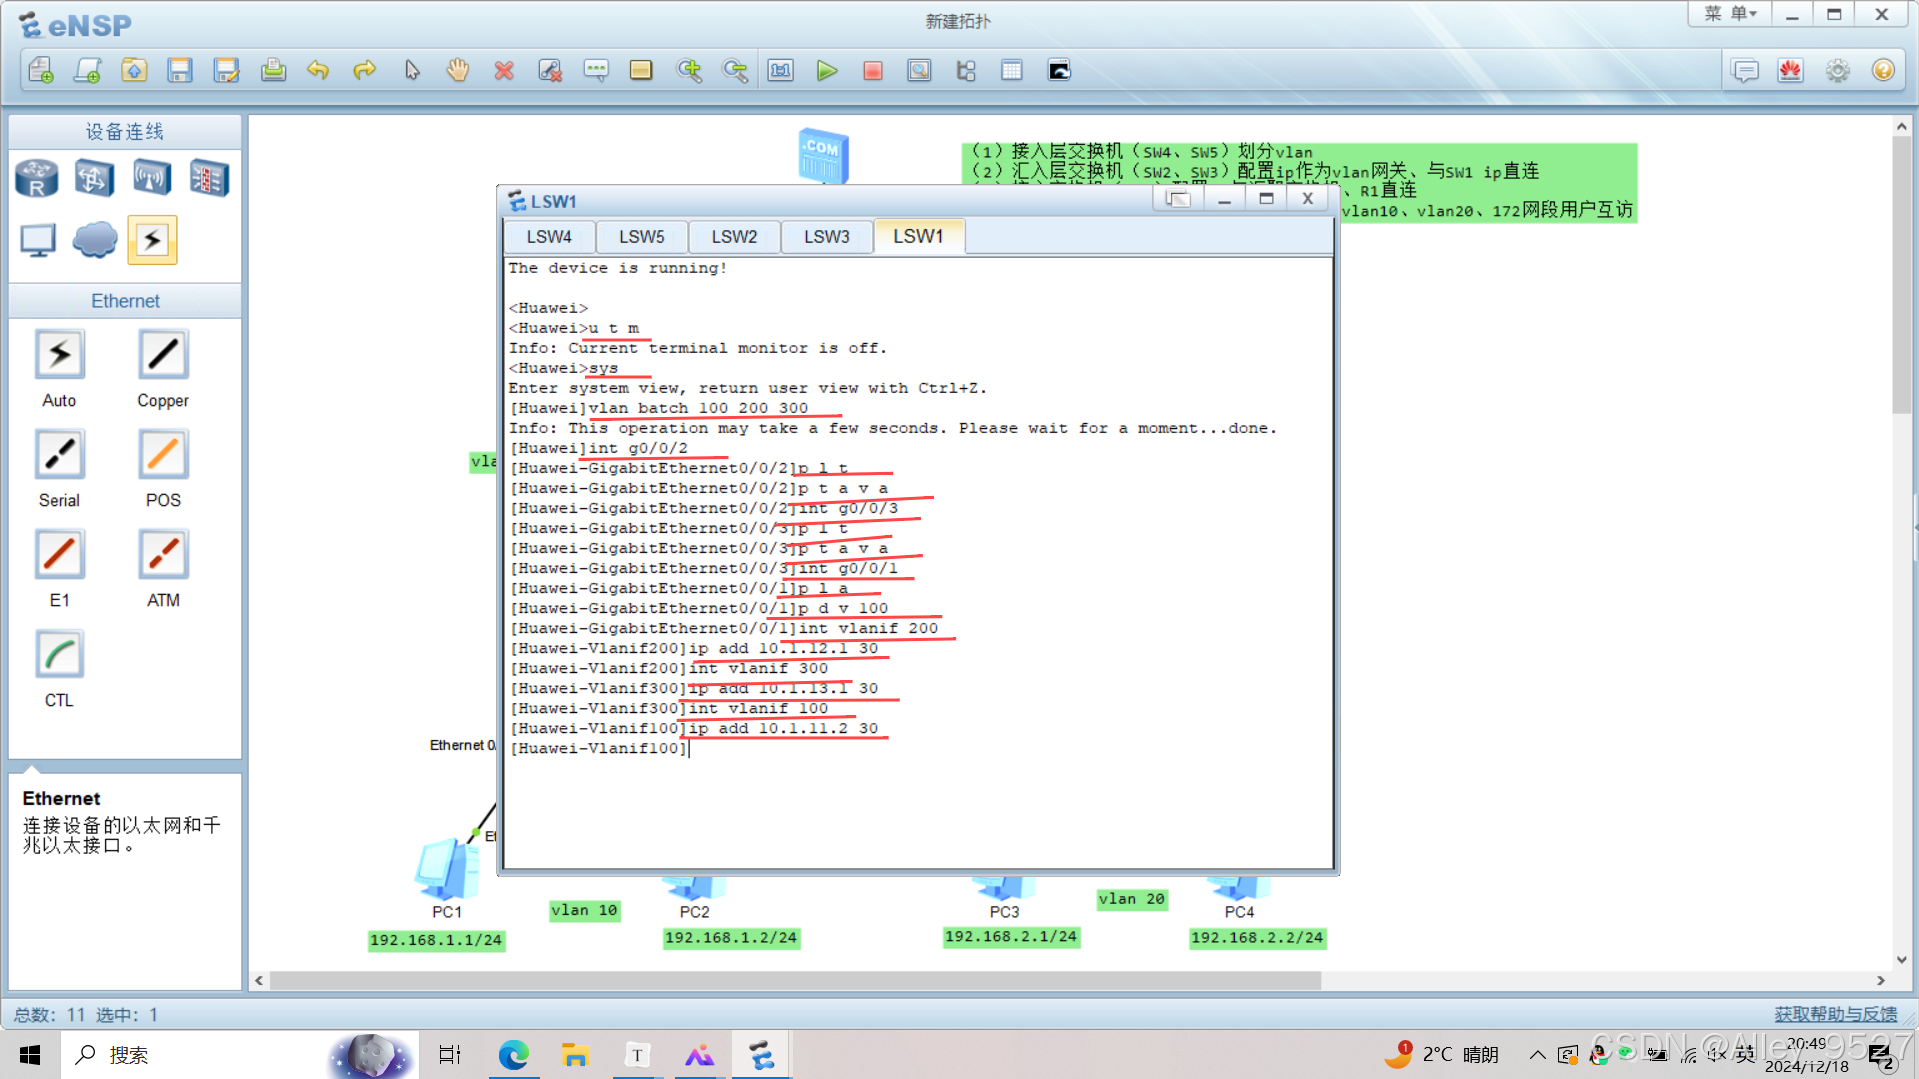The height and width of the screenshot is (1079, 1919).
Task: Click the grid display toolbar icon
Action: click(1012, 70)
